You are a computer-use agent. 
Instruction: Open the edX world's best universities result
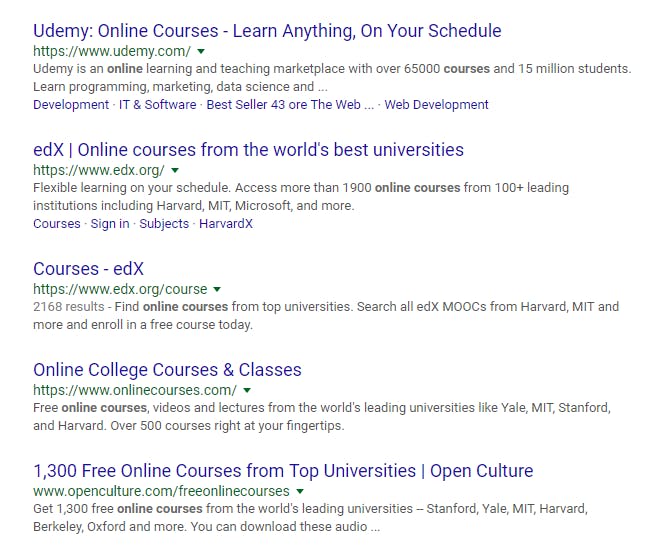point(248,150)
